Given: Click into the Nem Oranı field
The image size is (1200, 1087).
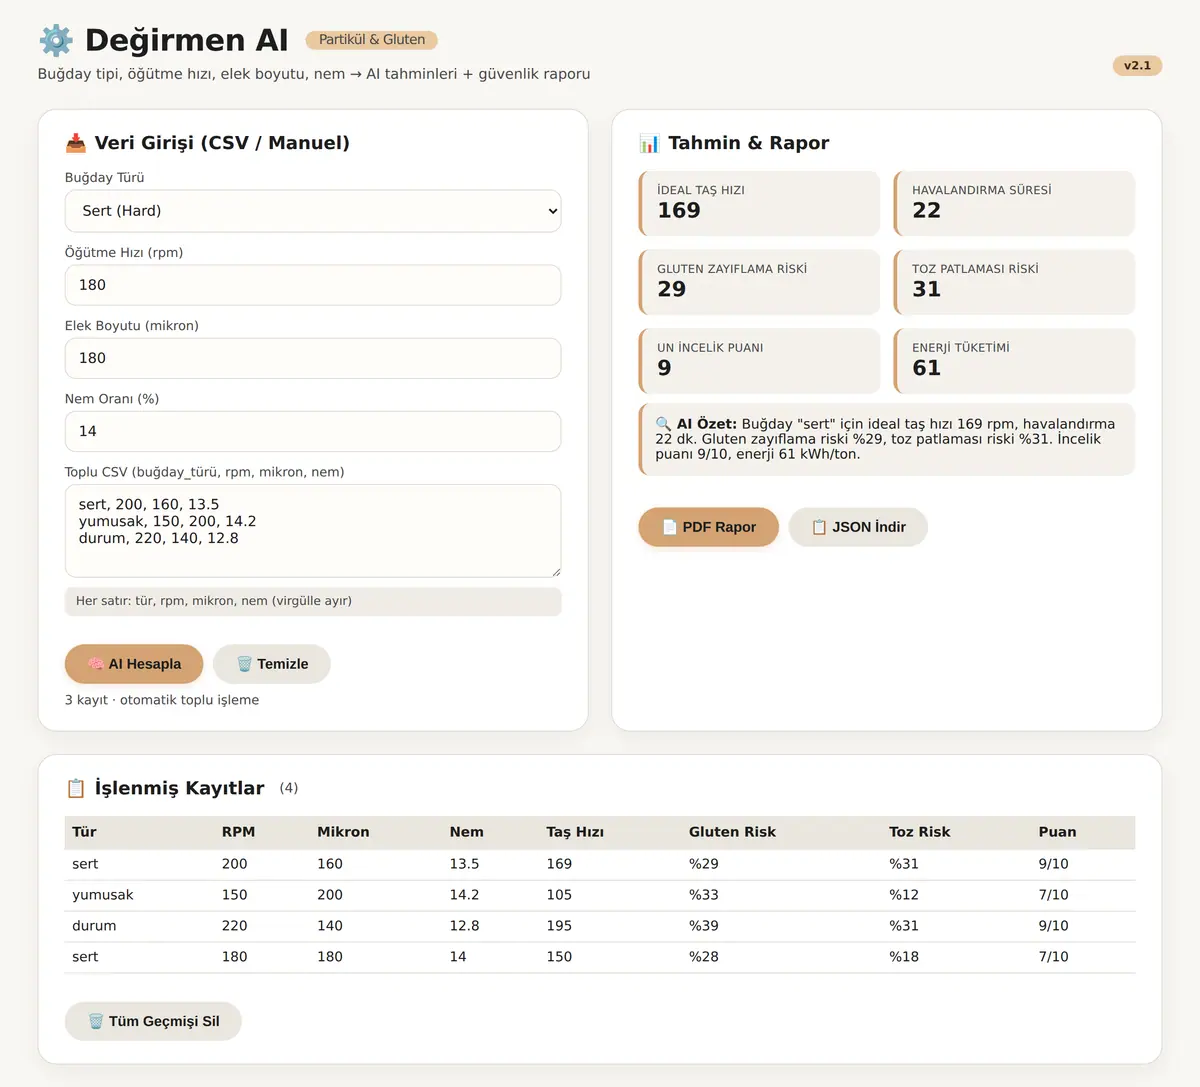Looking at the screenshot, I should pos(313,431).
